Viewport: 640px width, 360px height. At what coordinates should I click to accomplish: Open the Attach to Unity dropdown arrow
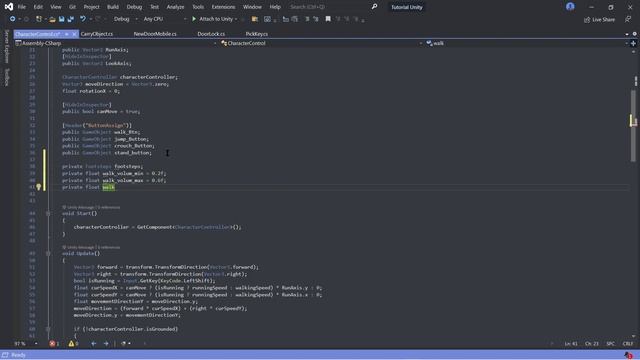click(x=236, y=19)
